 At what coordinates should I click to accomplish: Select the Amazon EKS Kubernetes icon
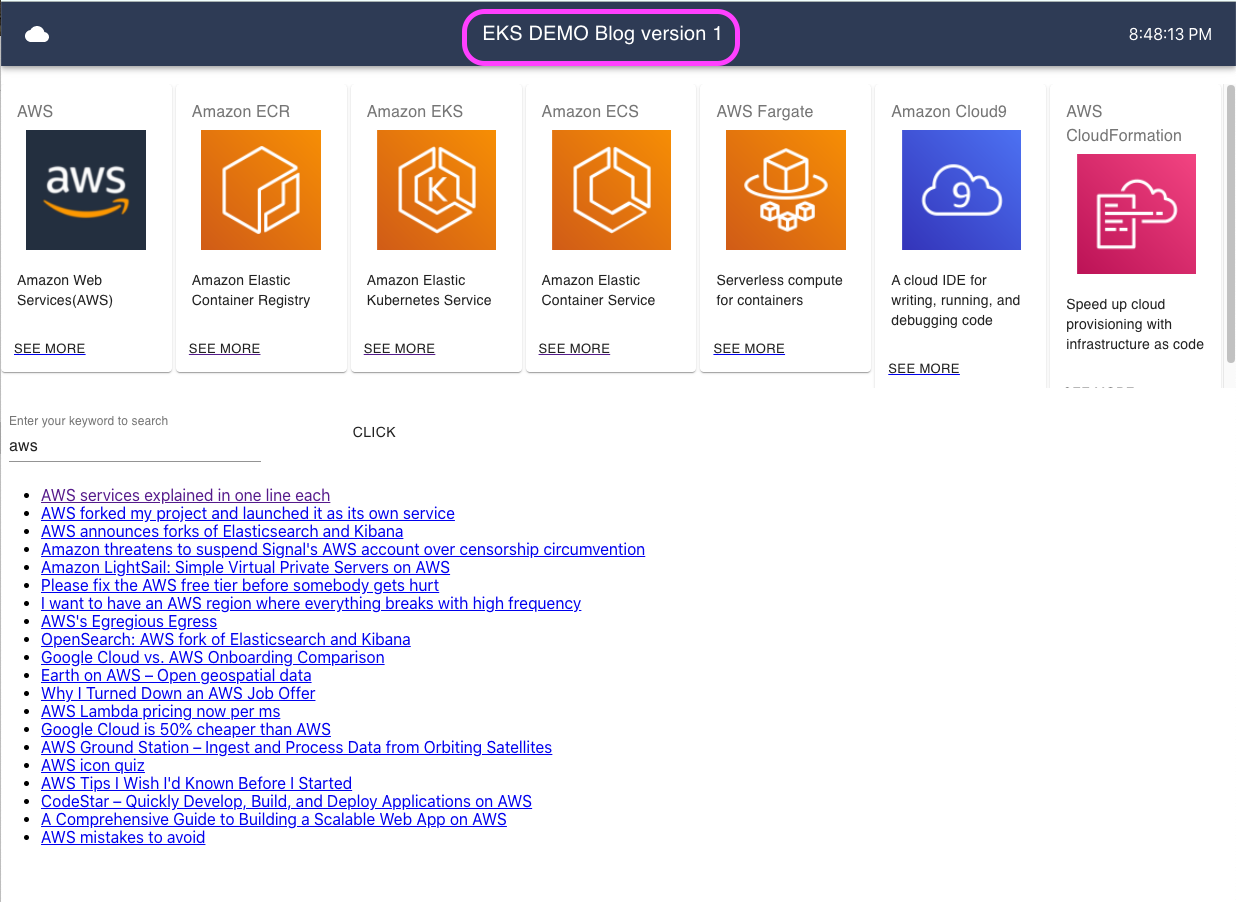coord(436,190)
